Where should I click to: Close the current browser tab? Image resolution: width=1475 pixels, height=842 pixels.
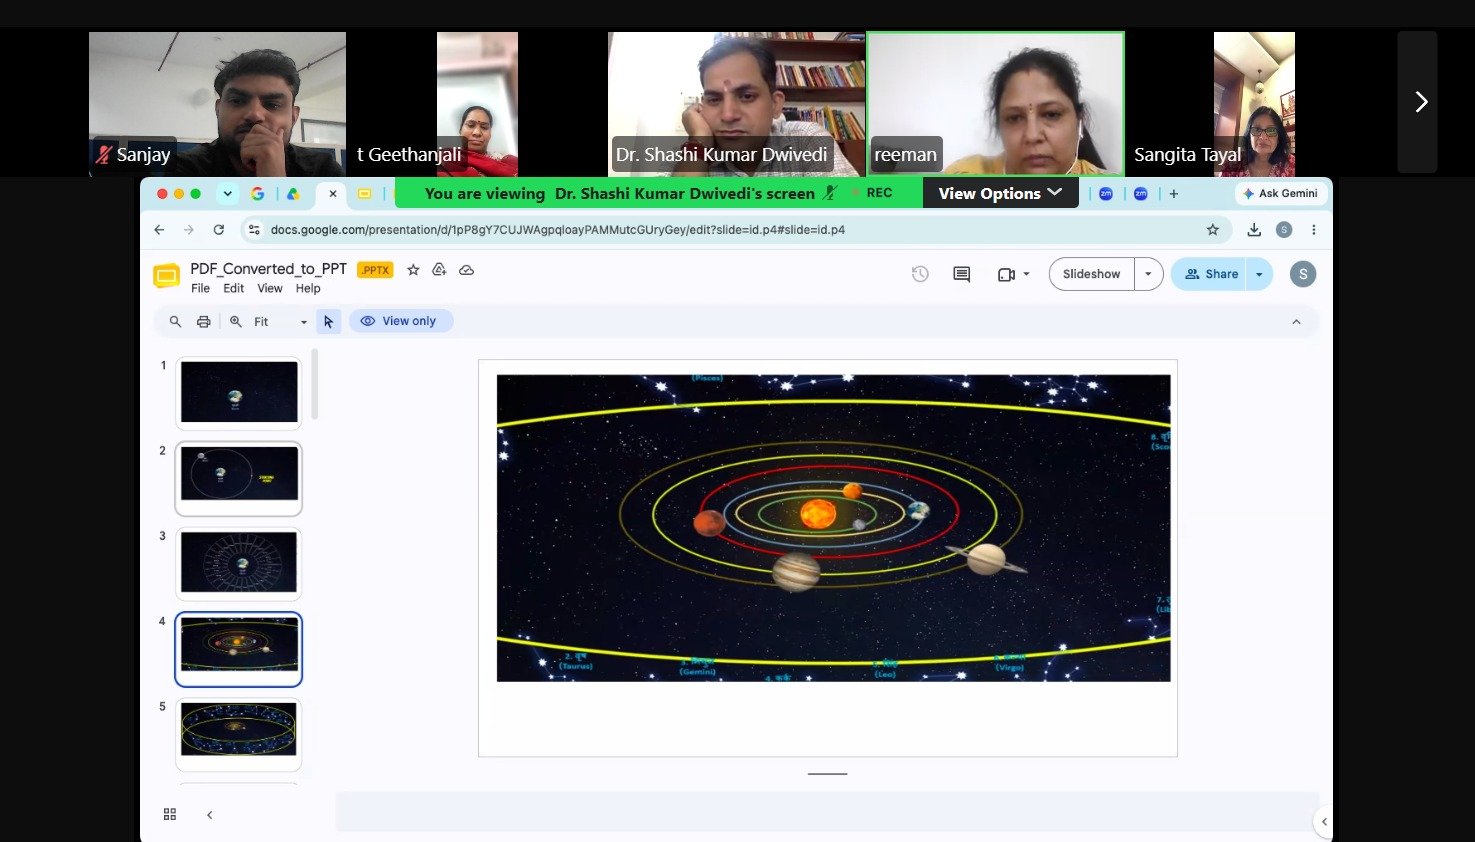[x=333, y=194]
